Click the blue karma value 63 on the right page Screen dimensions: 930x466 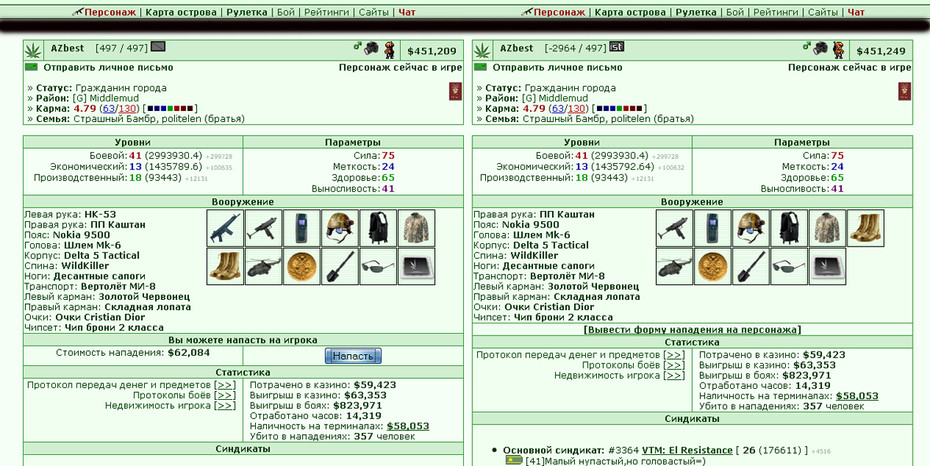[x=558, y=108]
